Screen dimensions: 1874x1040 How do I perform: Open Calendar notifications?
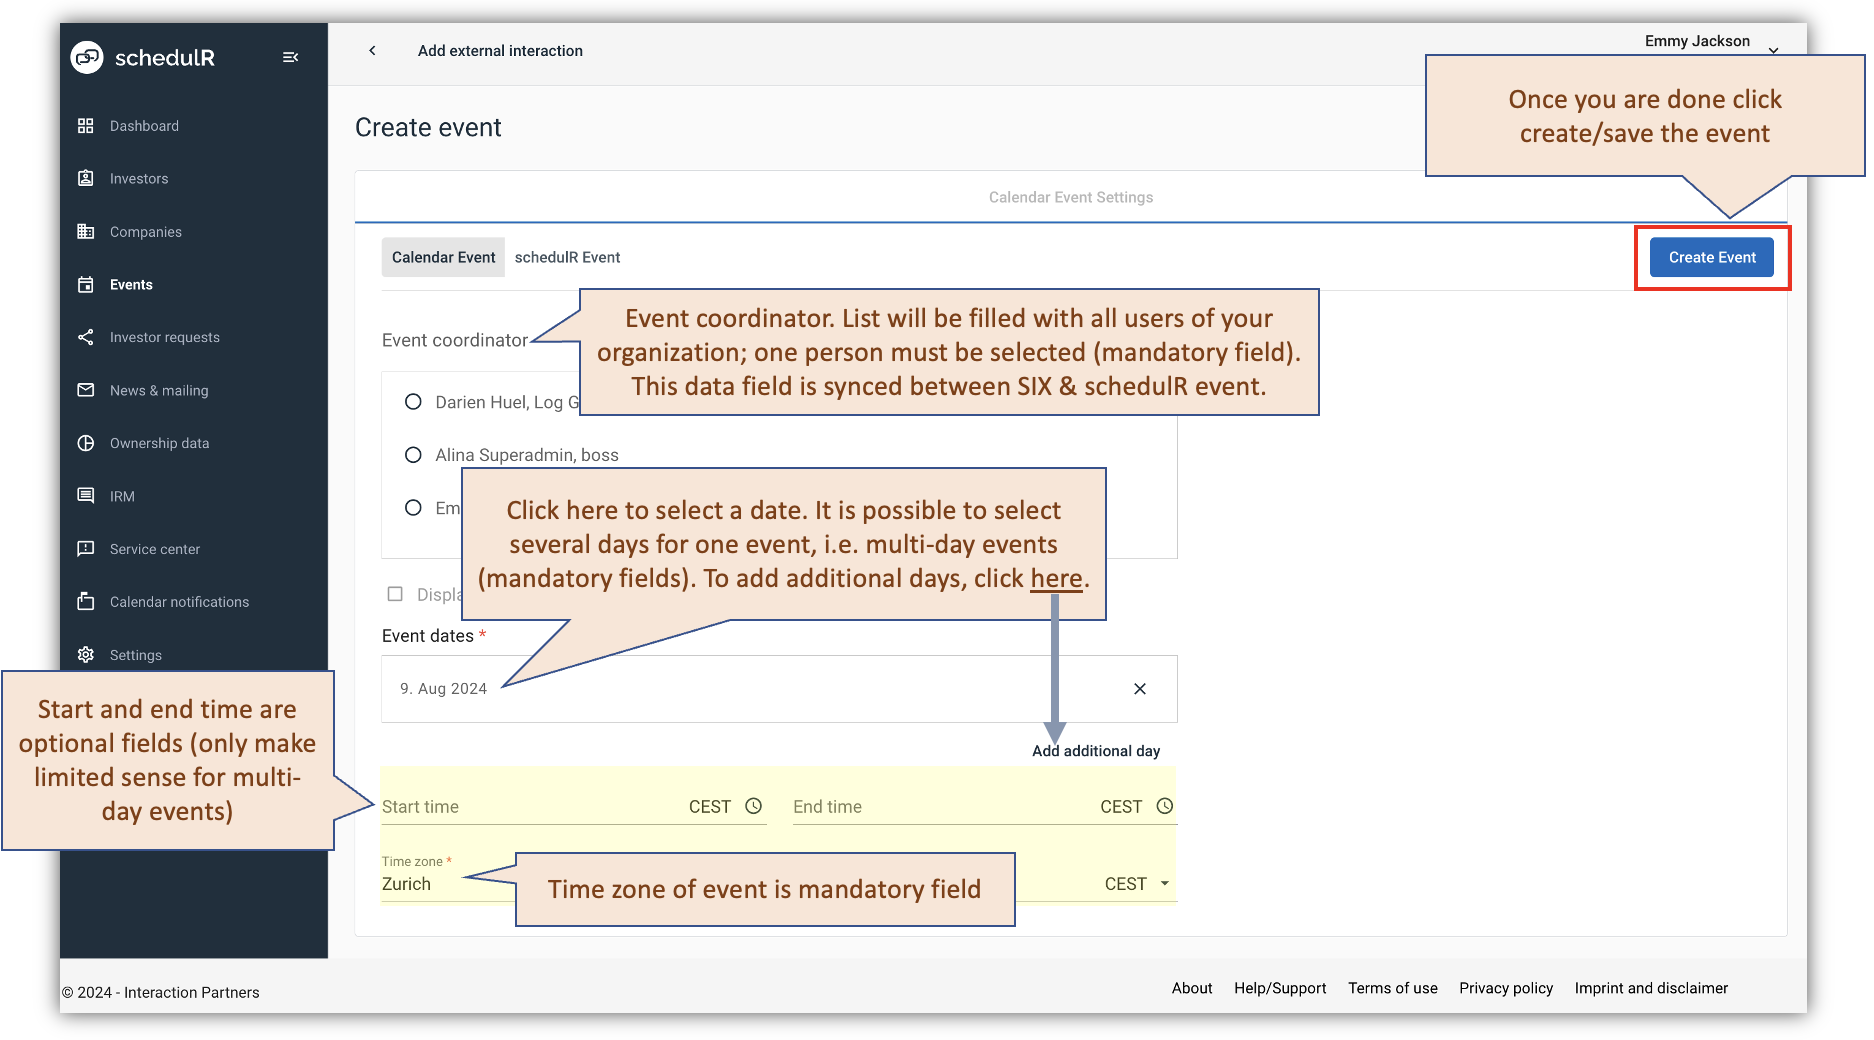pyautogui.click(x=179, y=601)
